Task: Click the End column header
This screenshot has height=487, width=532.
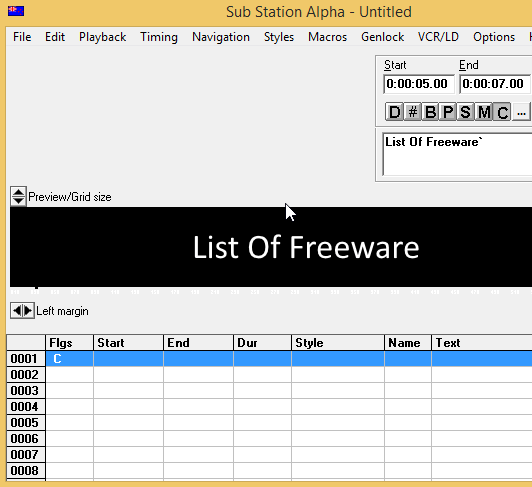Action: click(198, 343)
